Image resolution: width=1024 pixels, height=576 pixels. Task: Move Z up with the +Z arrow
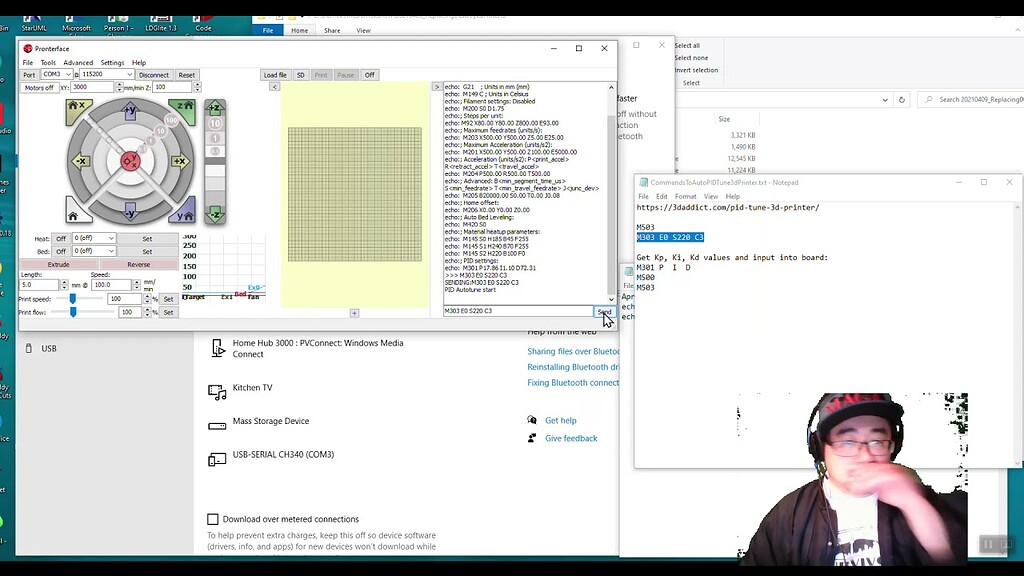click(x=214, y=107)
